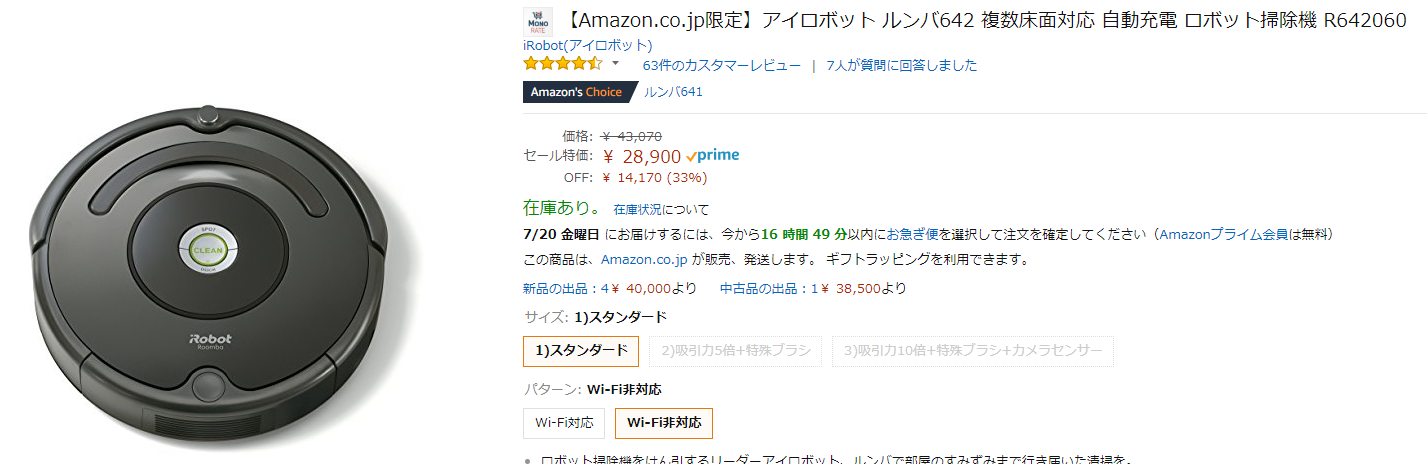Viewport: 1427px width, 464px height.
Task: Click the ルンバ641 keyword link
Action: (673, 92)
